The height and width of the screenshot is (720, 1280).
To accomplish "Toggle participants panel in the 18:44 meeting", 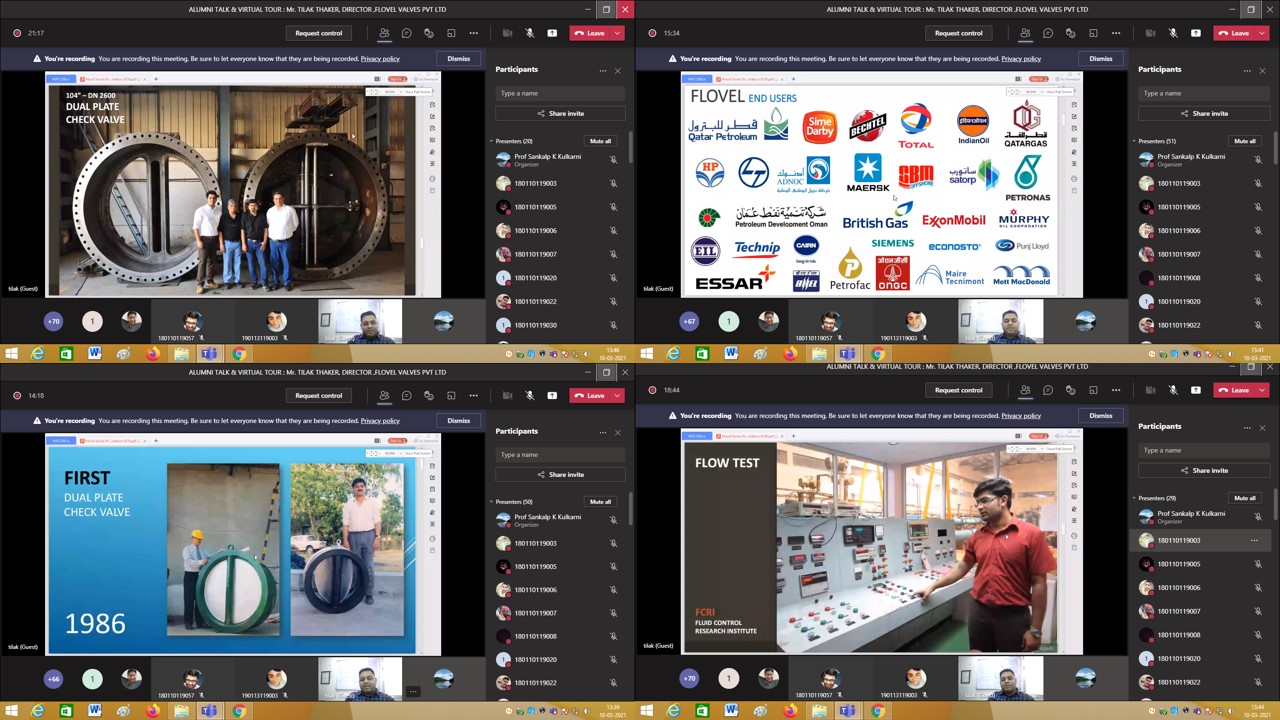I will (1025, 390).
